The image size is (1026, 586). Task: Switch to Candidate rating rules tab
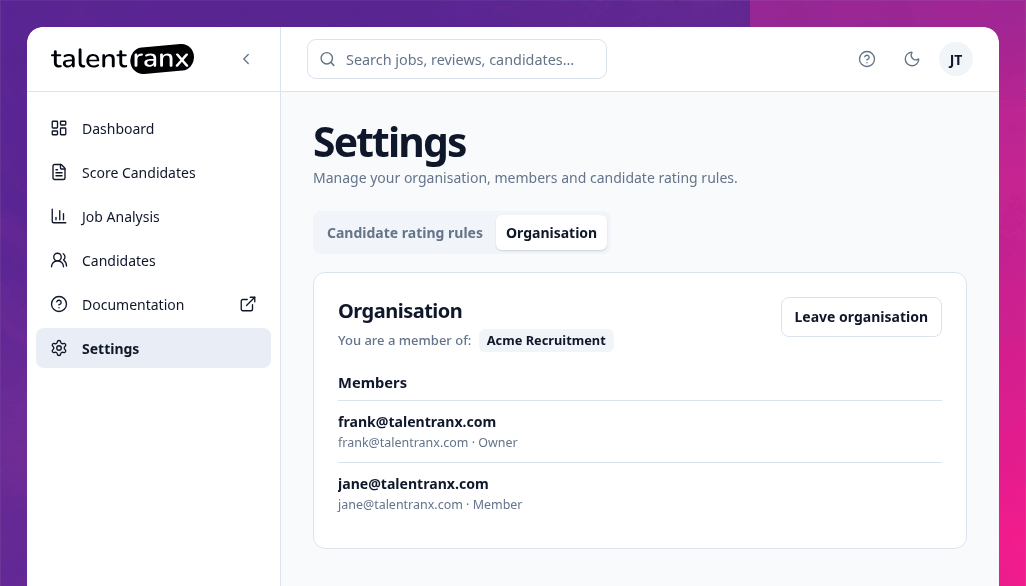(x=405, y=233)
